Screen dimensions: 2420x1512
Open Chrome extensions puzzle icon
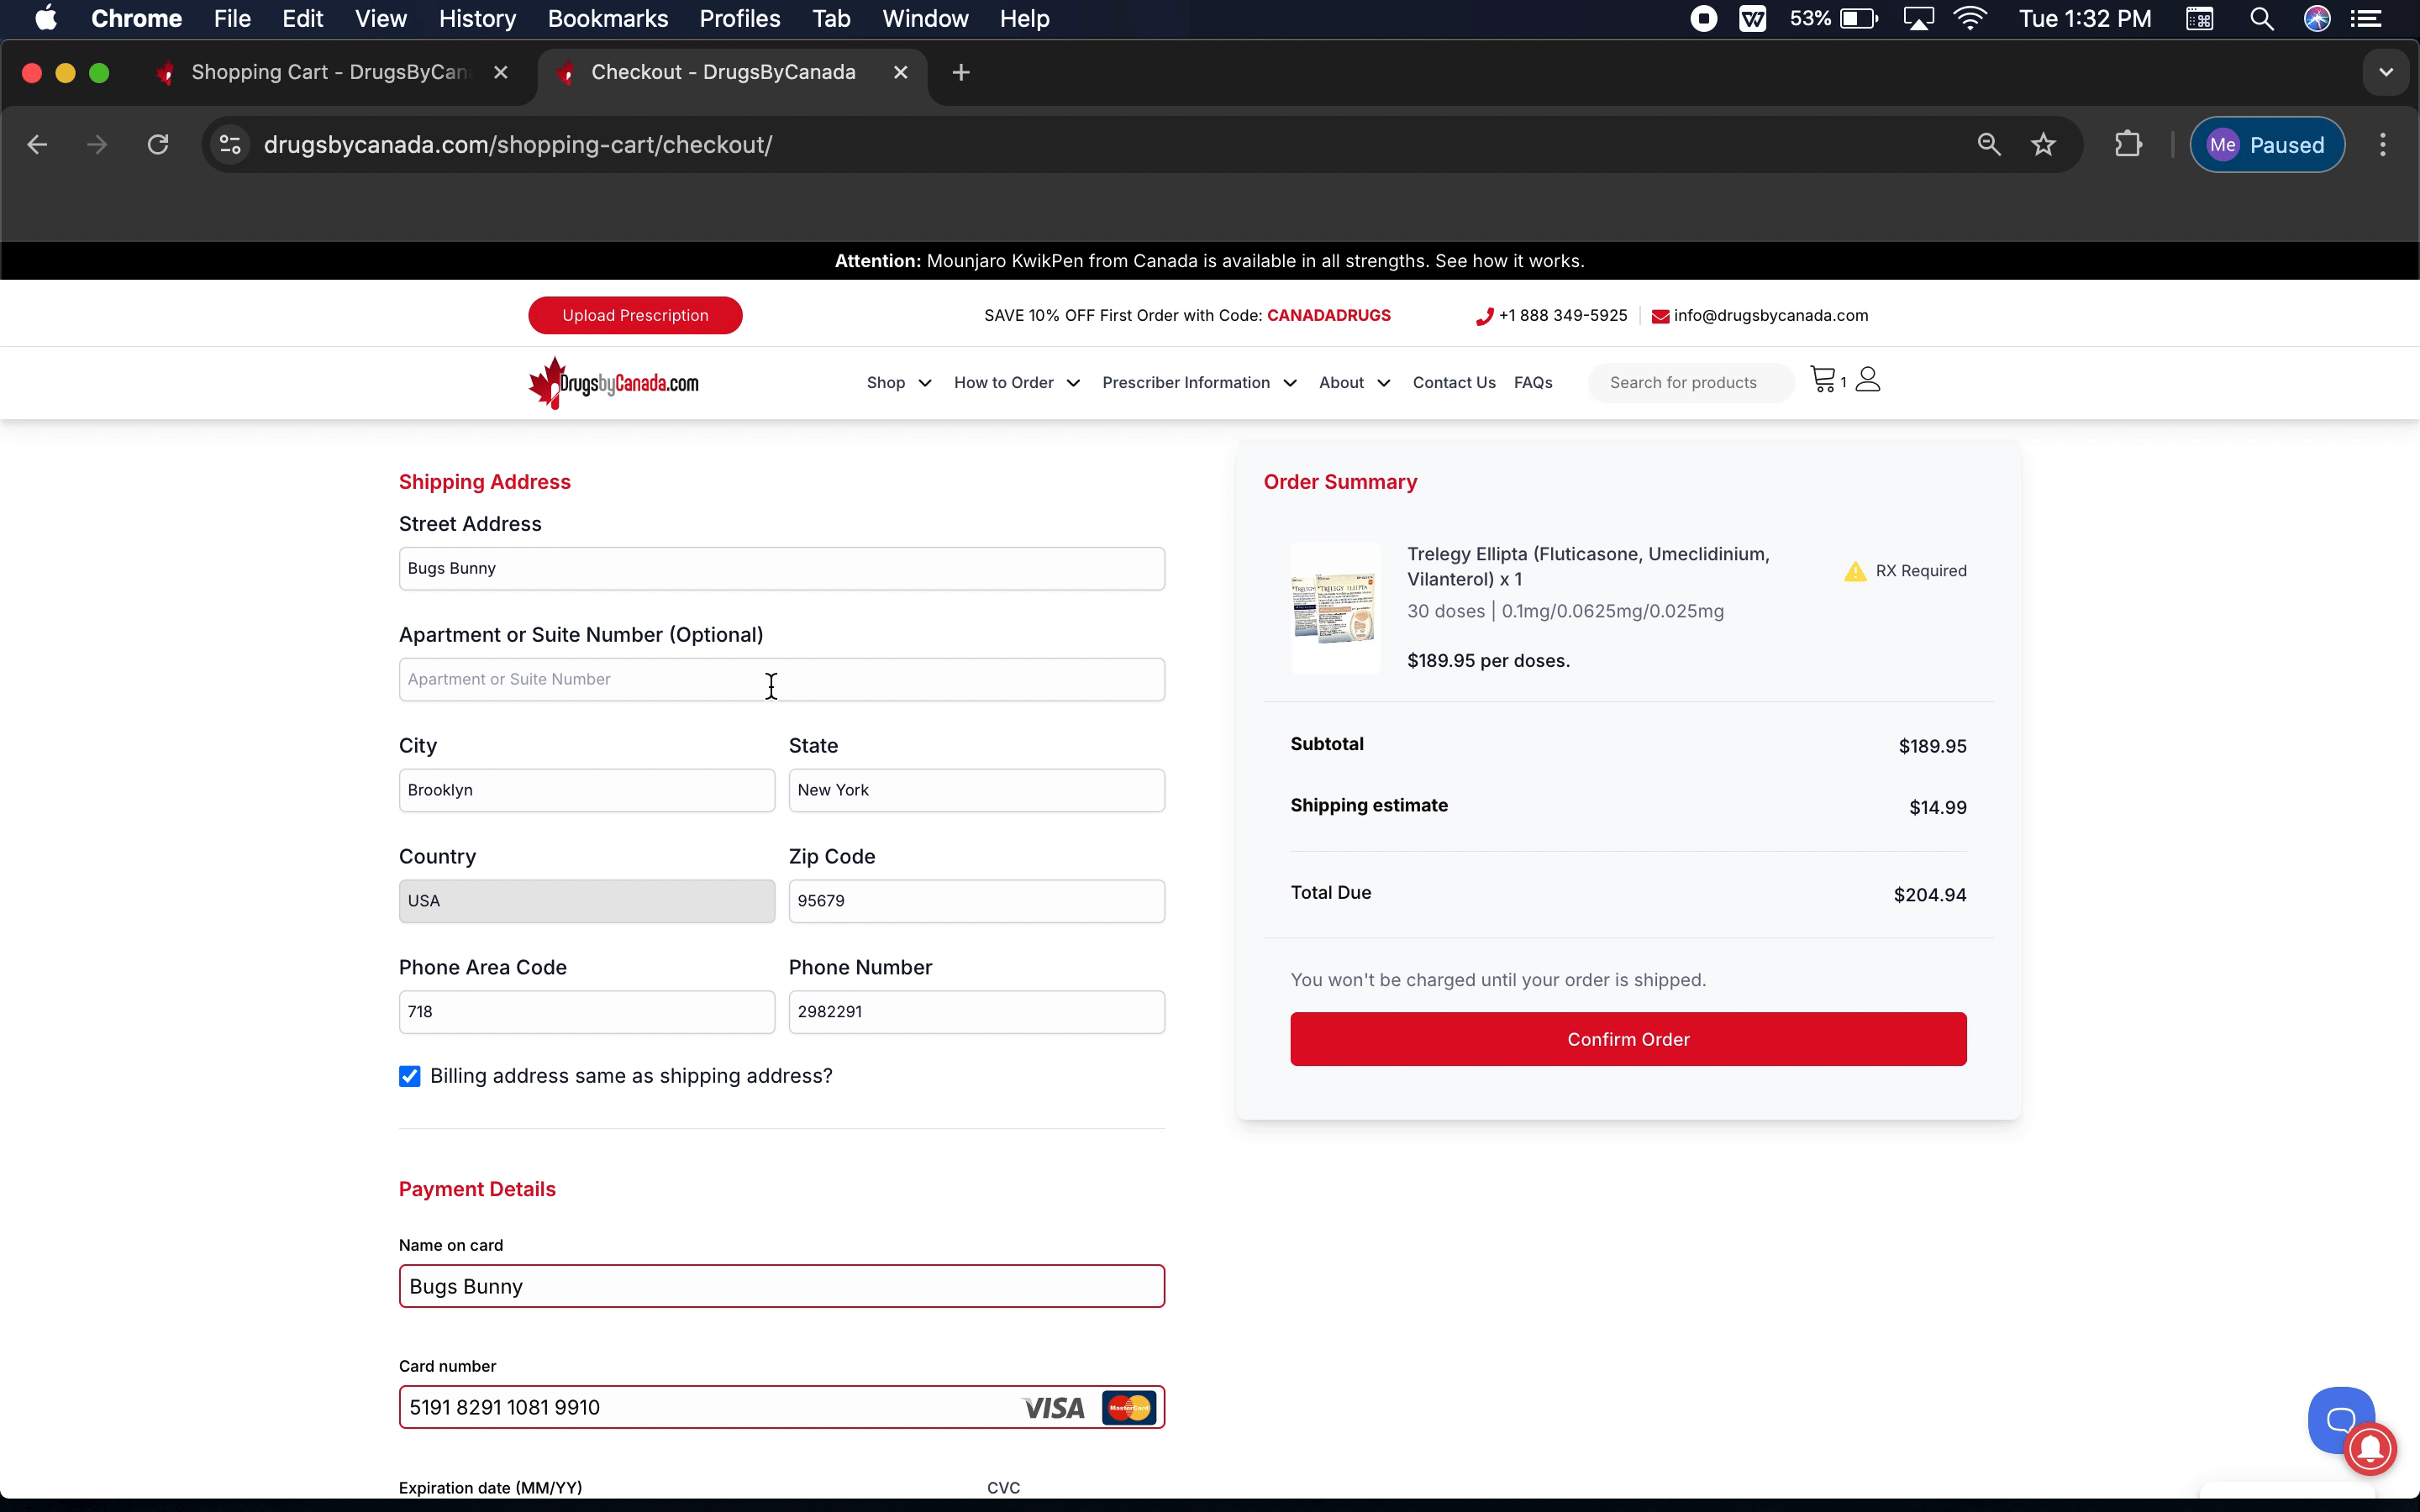tap(2128, 145)
